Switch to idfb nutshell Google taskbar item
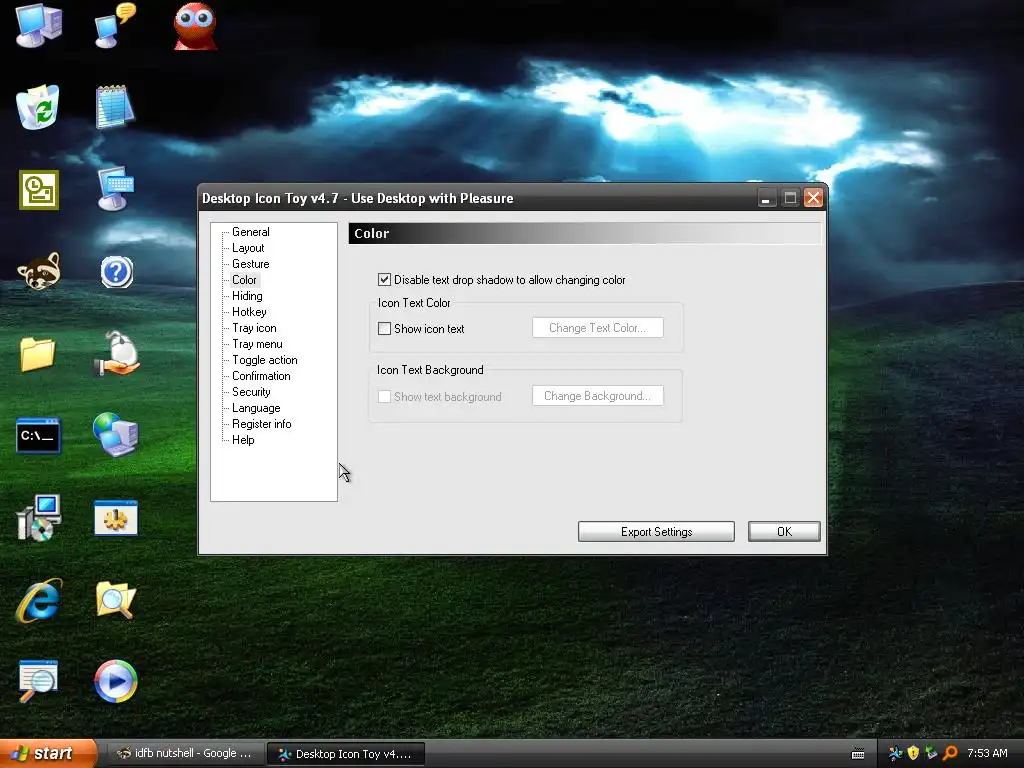Screen dimensions: 1024x768 185,753
